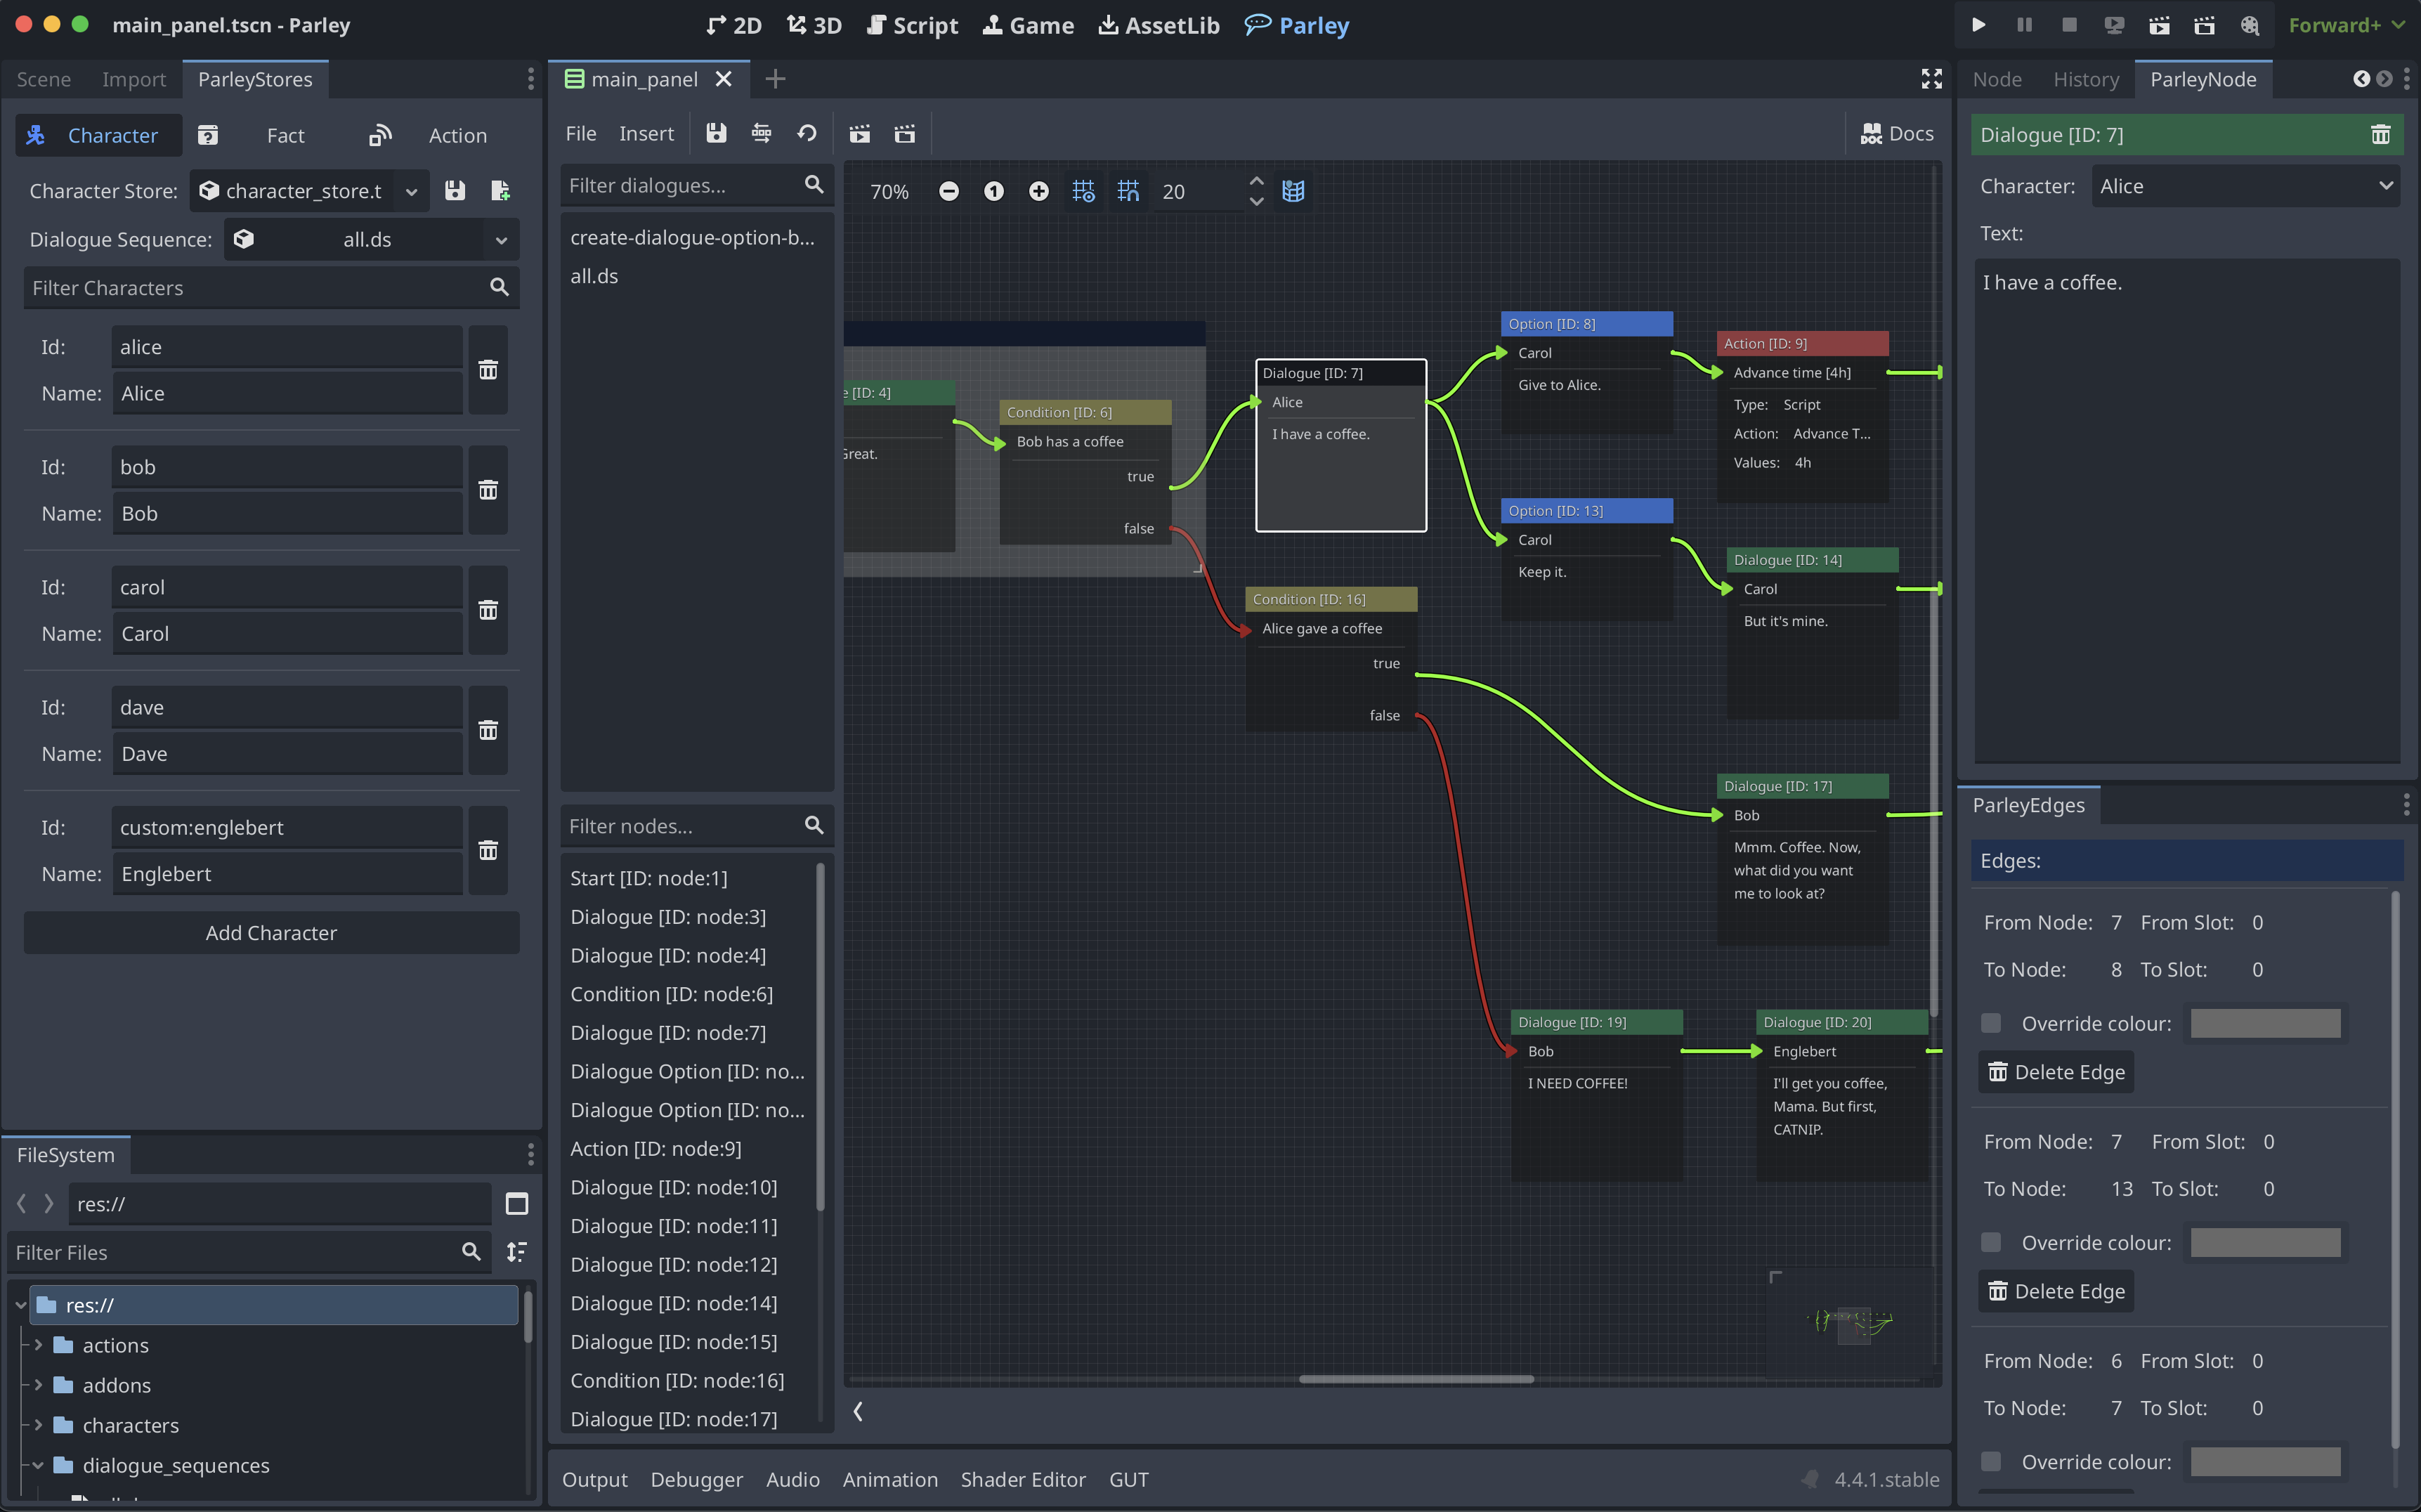The width and height of the screenshot is (2421, 1512).
Task: Click the Add Character button
Action: (x=271, y=932)
